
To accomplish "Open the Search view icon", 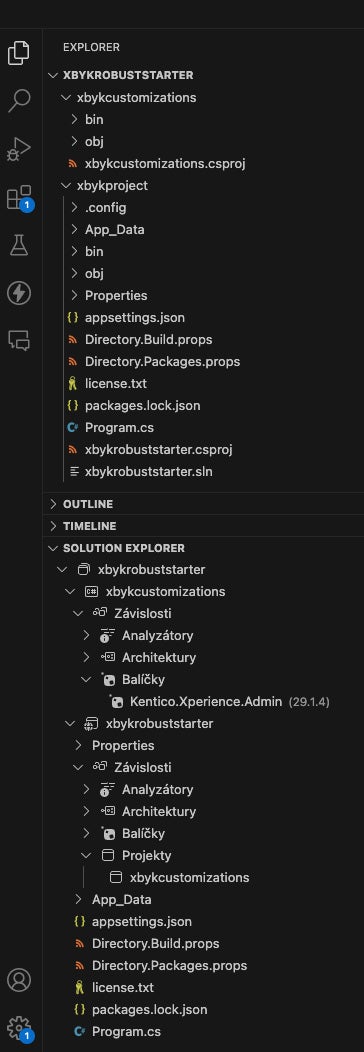I will [x=19, y=101].
